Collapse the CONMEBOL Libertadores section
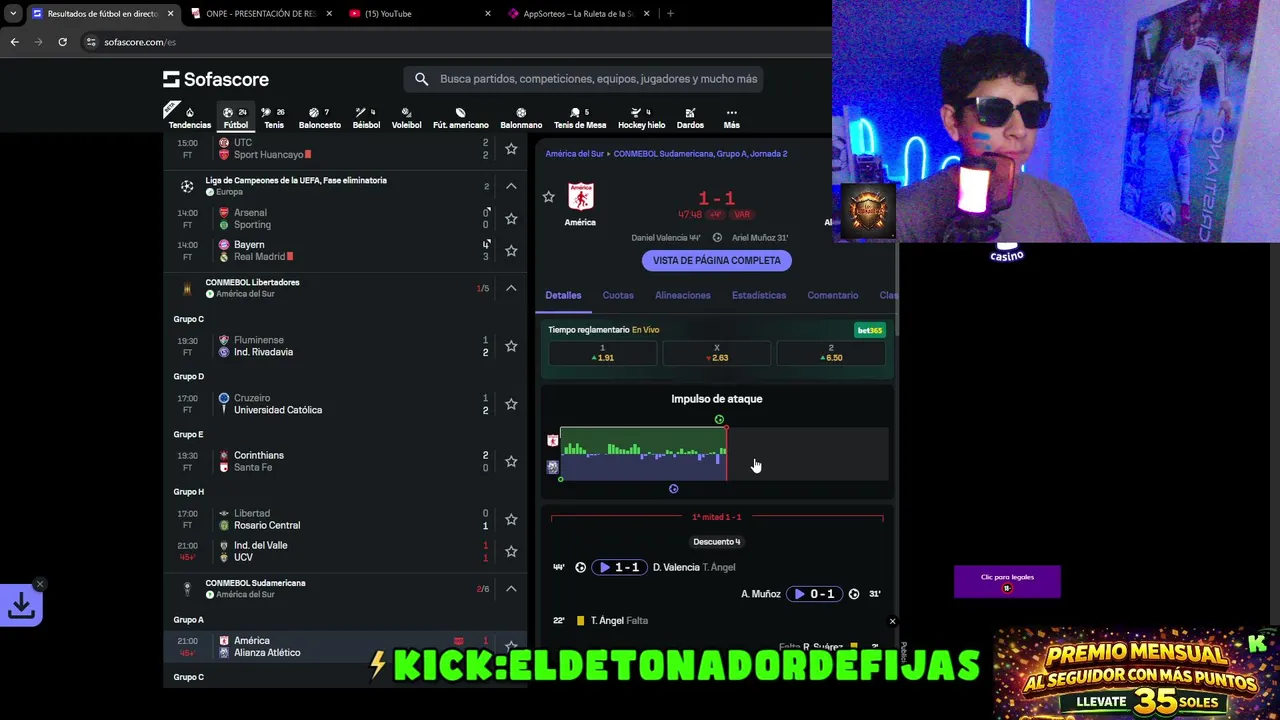 tap(511, 288)
